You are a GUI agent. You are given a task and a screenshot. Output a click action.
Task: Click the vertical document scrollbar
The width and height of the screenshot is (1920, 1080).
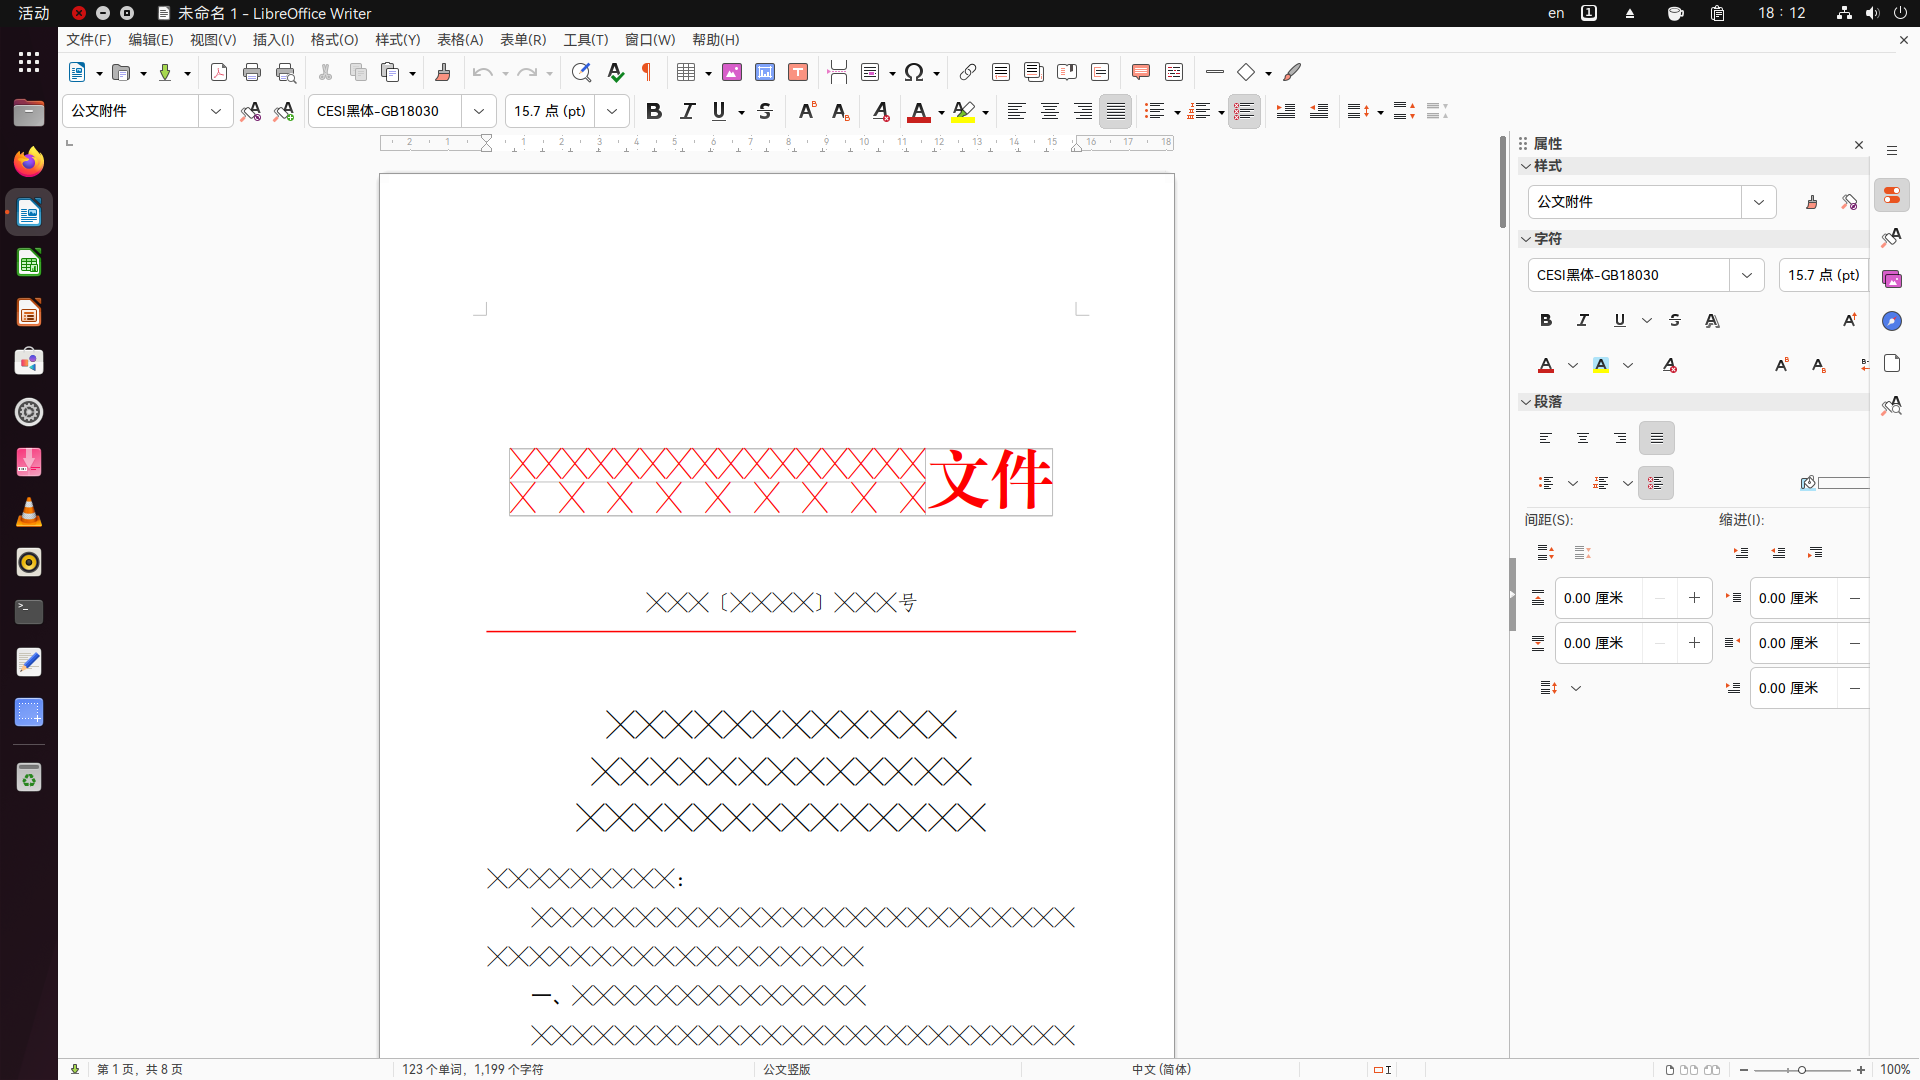click(x=1502, y=182)
